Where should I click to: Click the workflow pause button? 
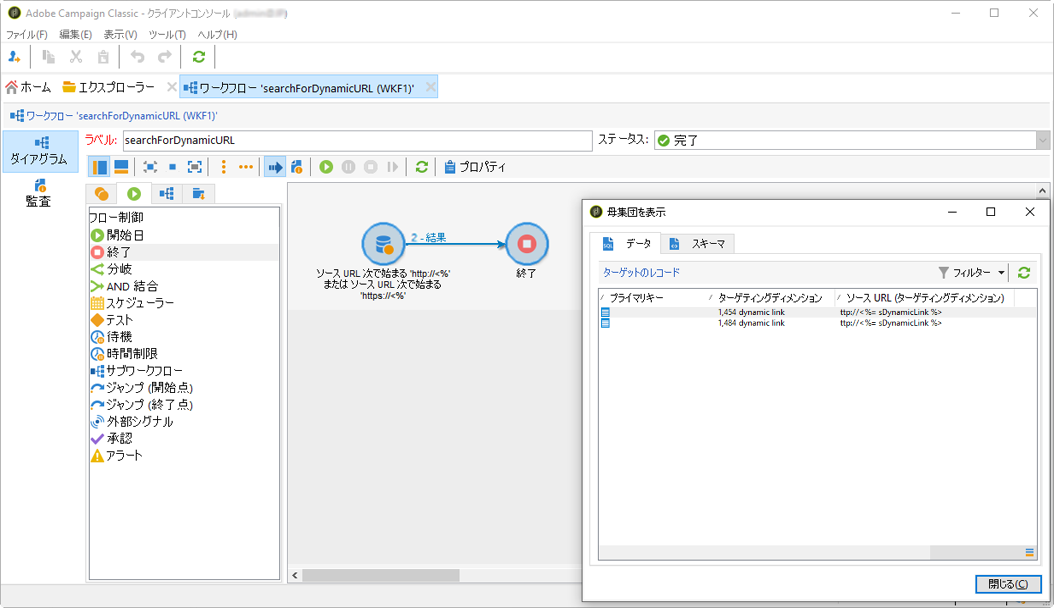[348, 167]
